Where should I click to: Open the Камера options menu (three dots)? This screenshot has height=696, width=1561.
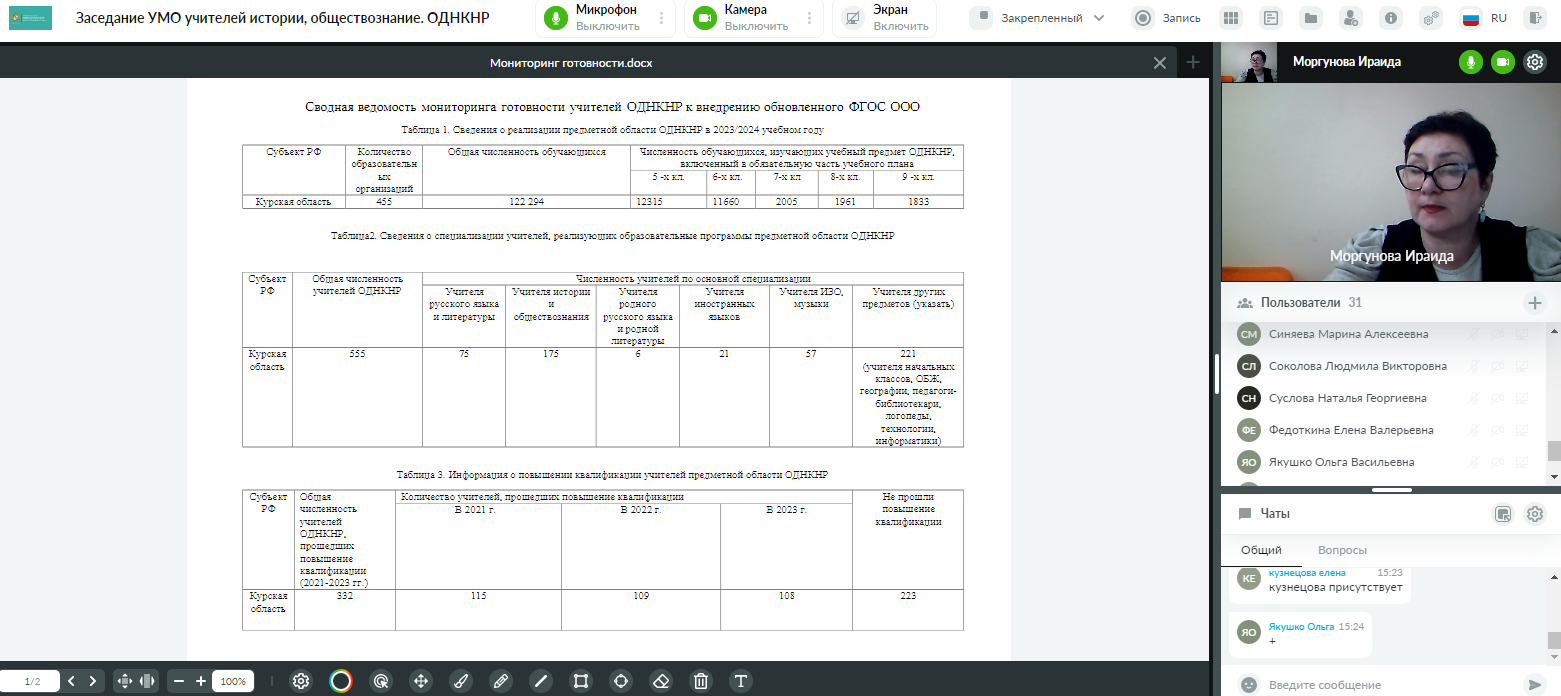808,18
